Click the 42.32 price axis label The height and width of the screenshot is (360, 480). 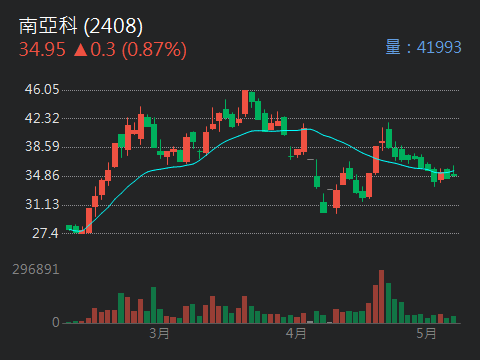click(42, 118)
